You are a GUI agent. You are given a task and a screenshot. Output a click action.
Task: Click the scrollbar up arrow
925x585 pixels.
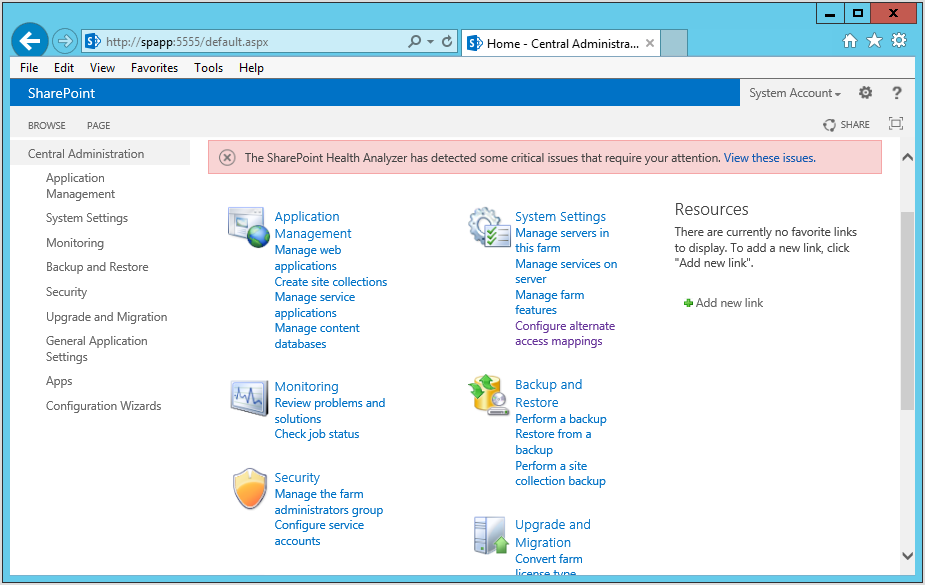[907, 157]
